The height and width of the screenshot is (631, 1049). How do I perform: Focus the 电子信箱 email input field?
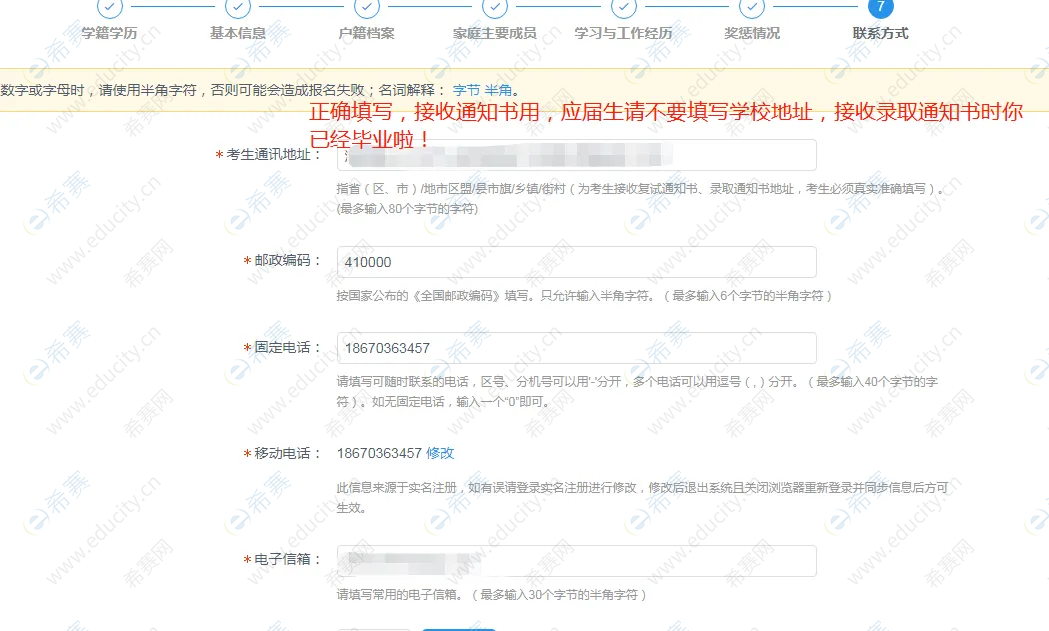tap(576, 561)
